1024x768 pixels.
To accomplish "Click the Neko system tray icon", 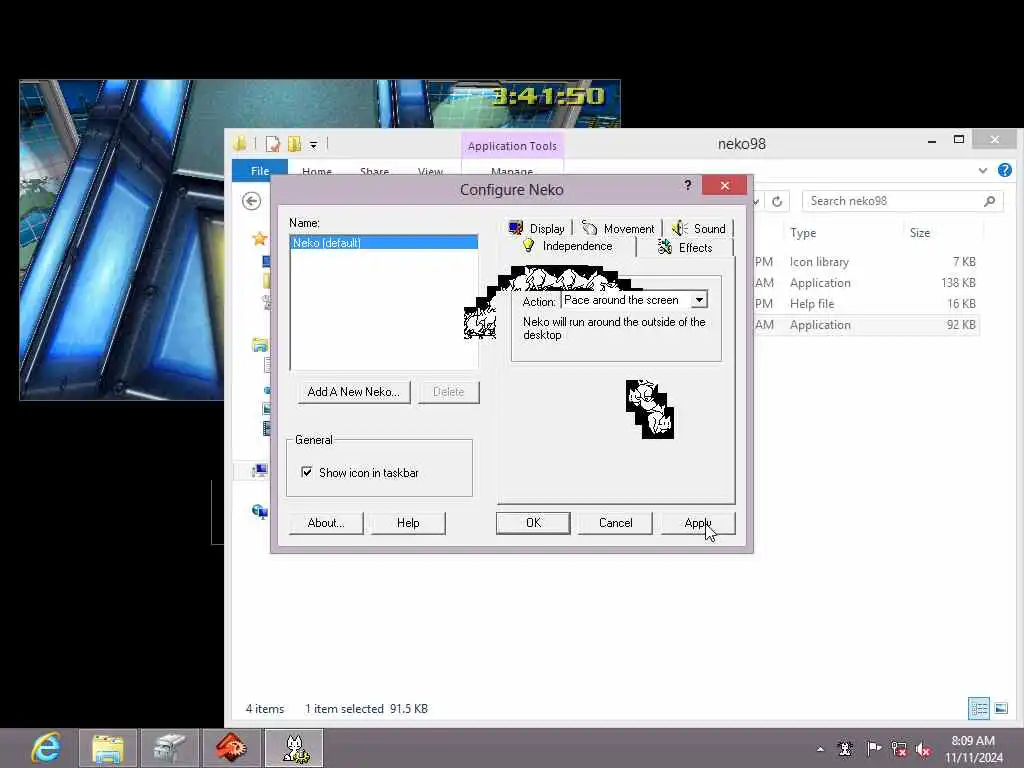I will coord(845,749).
